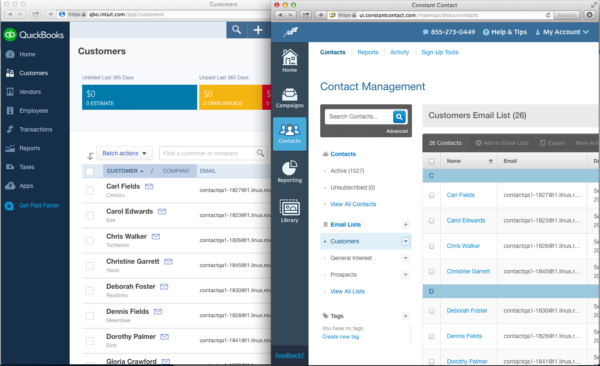This screenshot has width=600, height=366.
Task: Open the Prospects list dropdown arrow
Action: pos(406,274)
